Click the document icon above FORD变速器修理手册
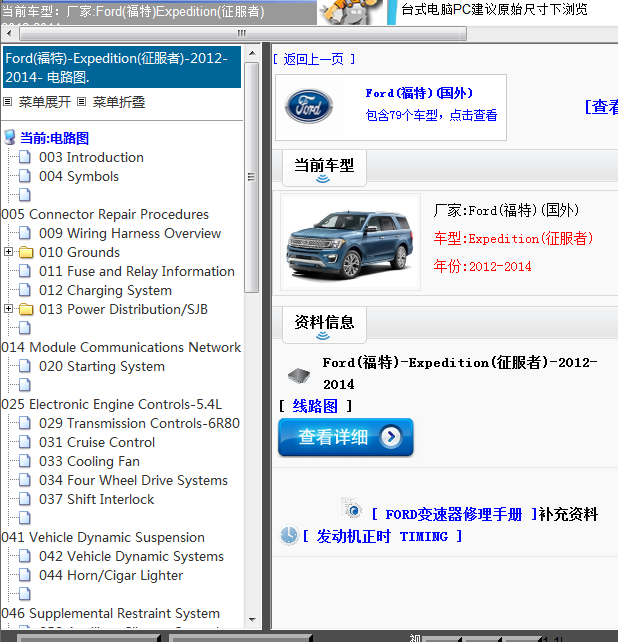 pos(352,508)
